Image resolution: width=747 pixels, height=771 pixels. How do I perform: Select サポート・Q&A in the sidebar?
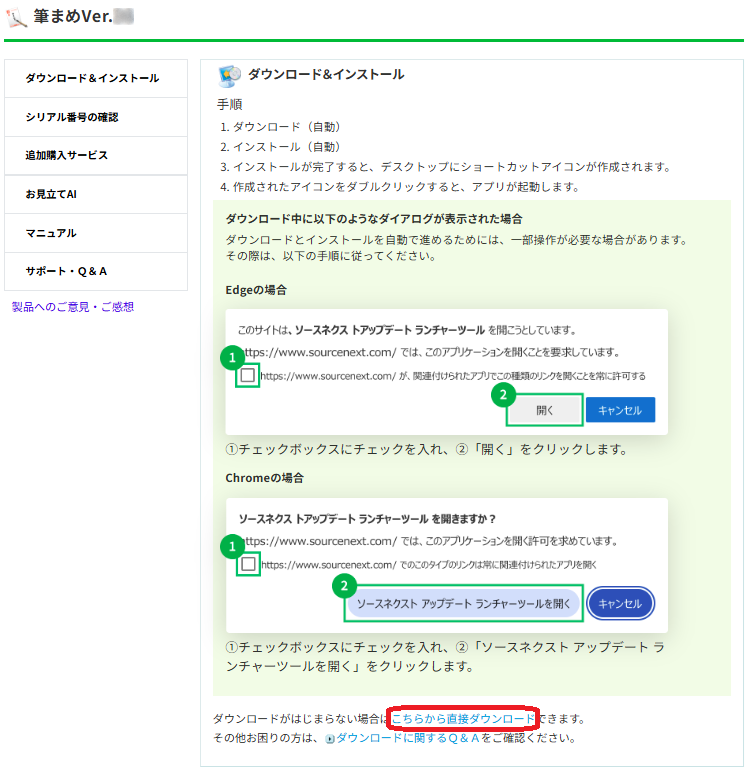[x=96, y=271]
